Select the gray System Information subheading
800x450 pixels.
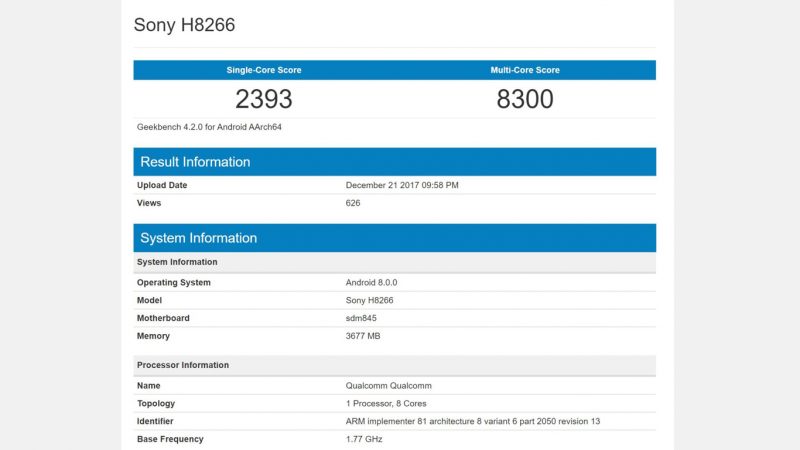pyautogui.click(x=177, y=262)
